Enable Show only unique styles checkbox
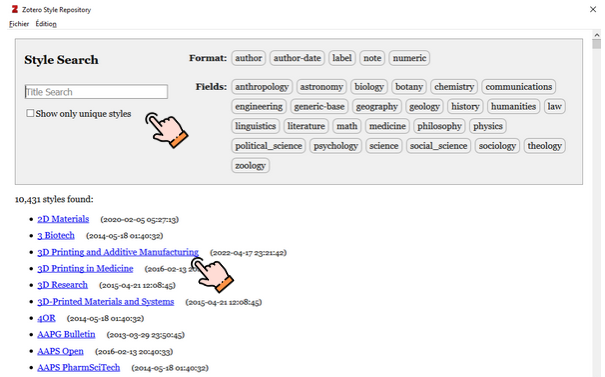Viewport: 605px width, 377px height. pos(30,113)
